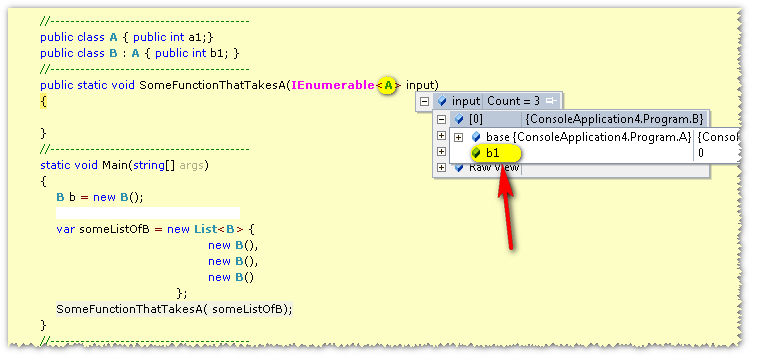Viewport: 757px width, 362px height.
Task: Click the b1 value 0
Action: click(x=701, y=154)
